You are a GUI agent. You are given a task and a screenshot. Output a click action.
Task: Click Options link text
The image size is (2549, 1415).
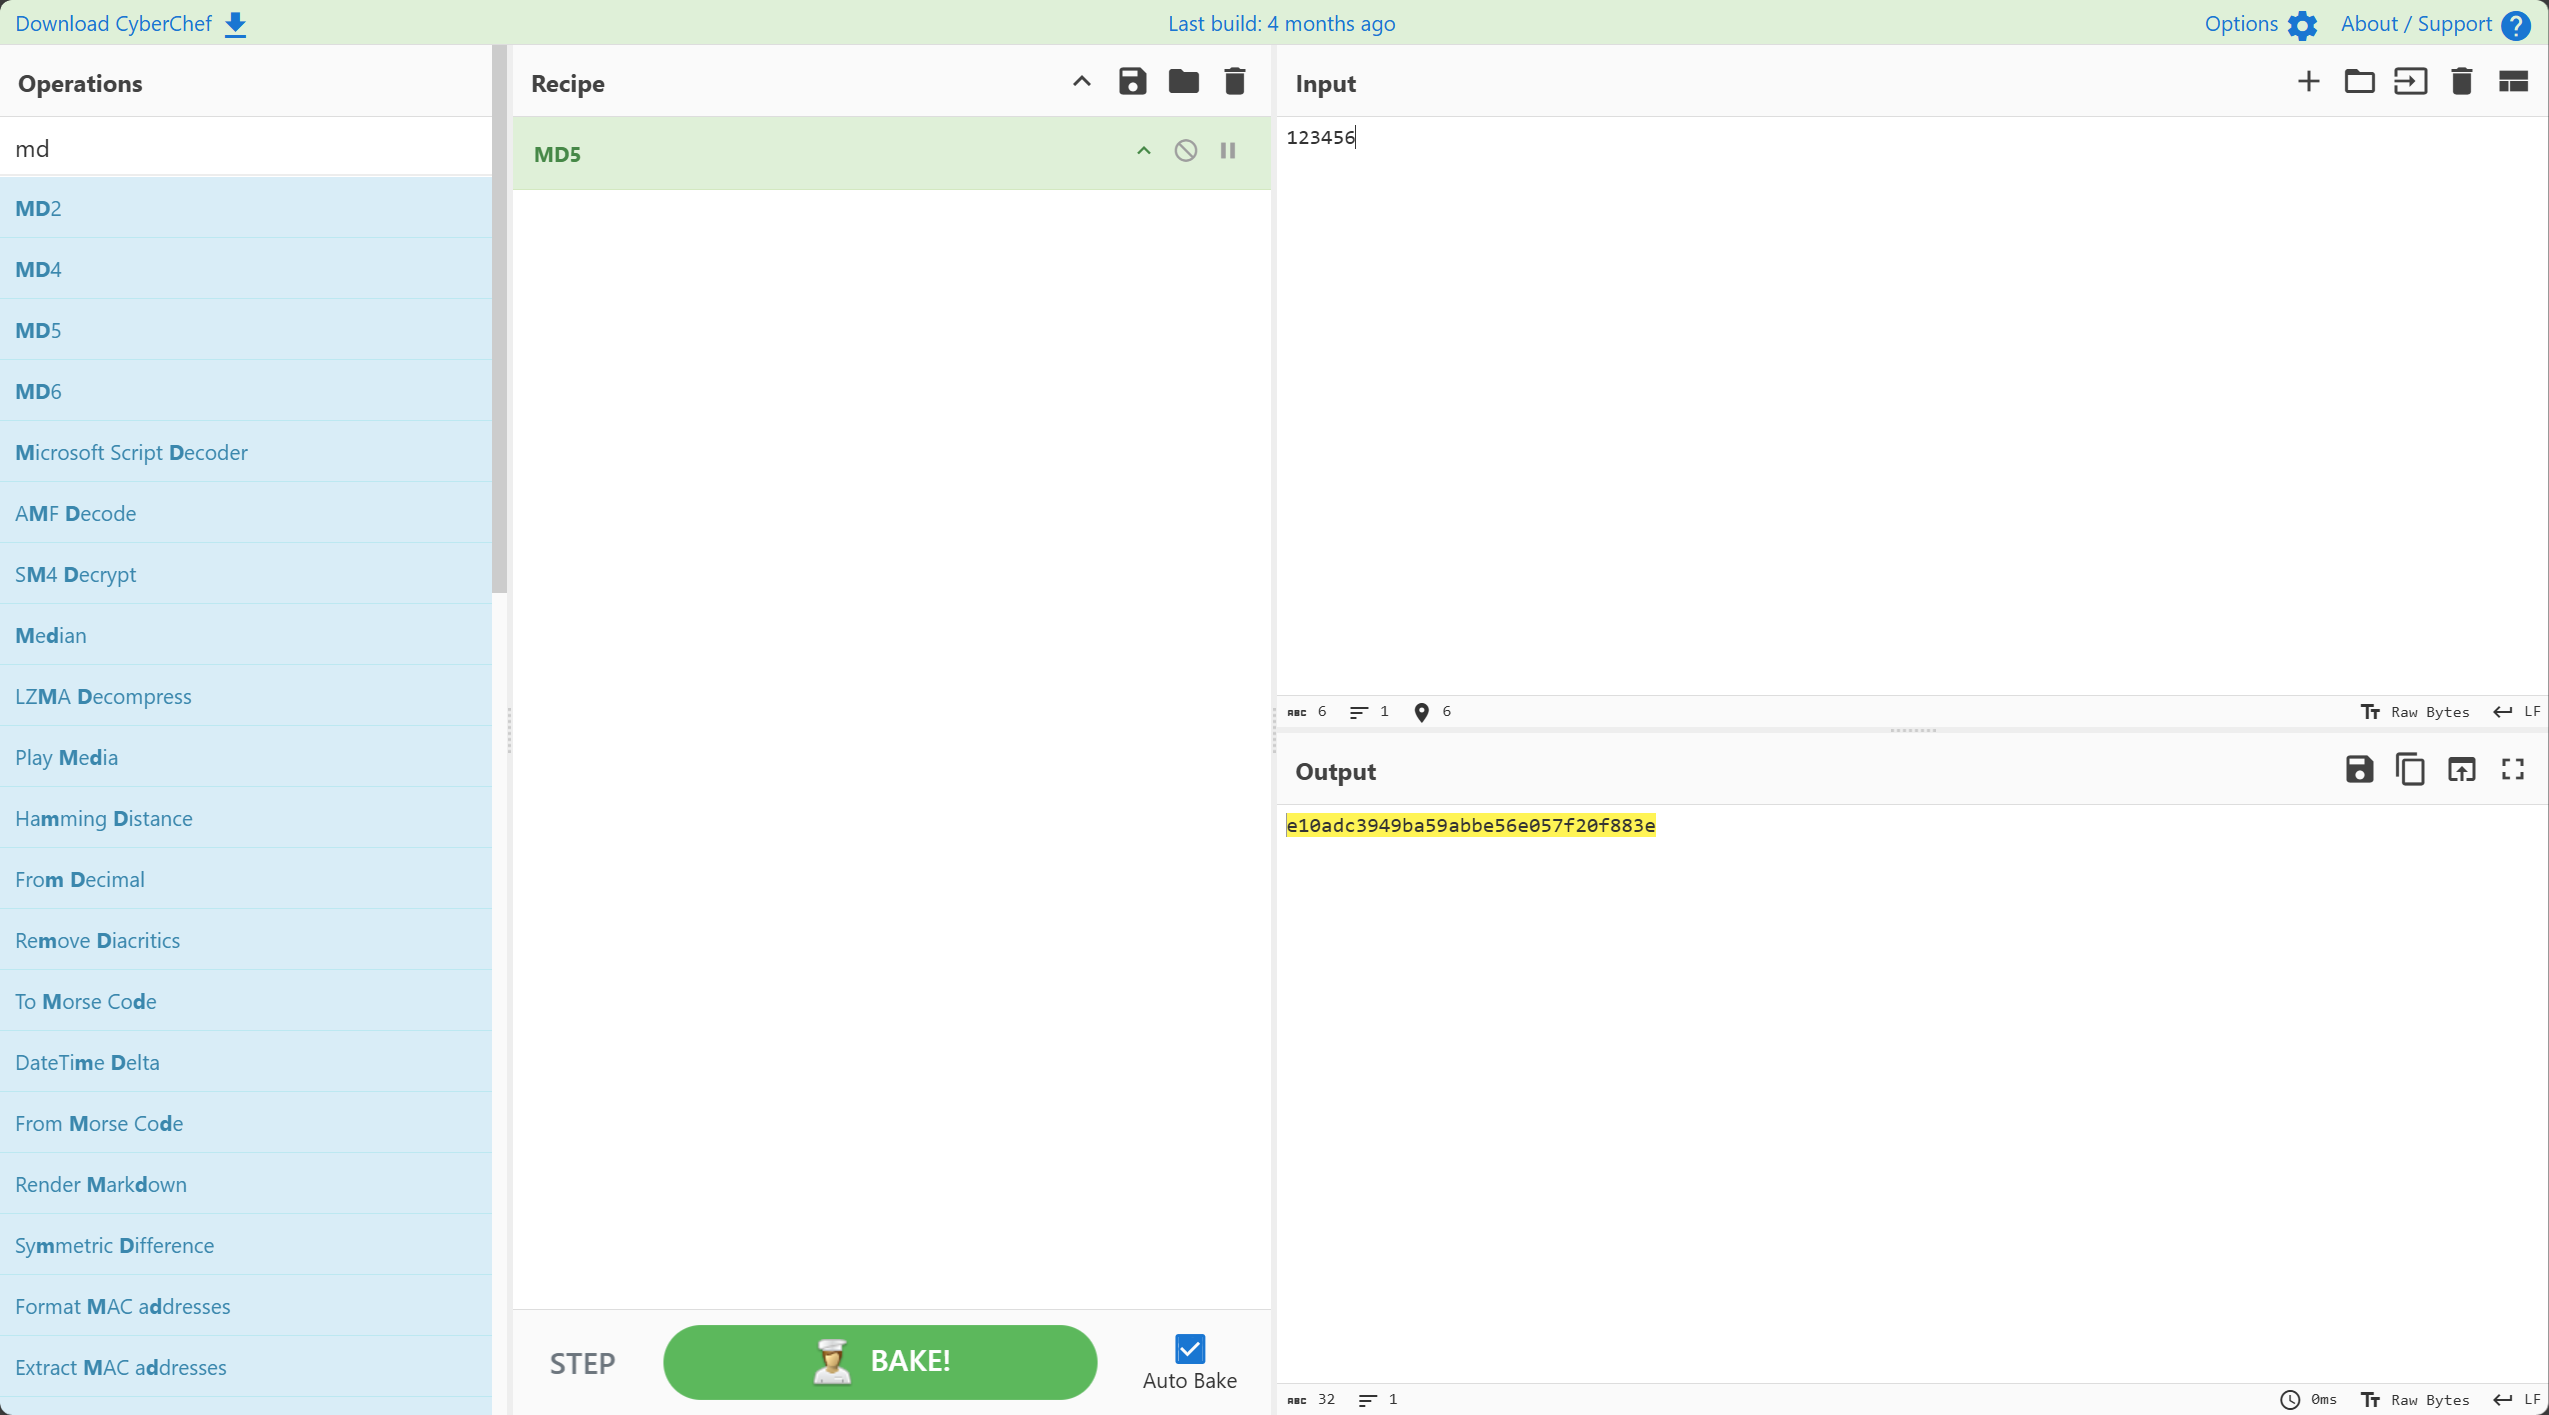(x=2241, y=24)
